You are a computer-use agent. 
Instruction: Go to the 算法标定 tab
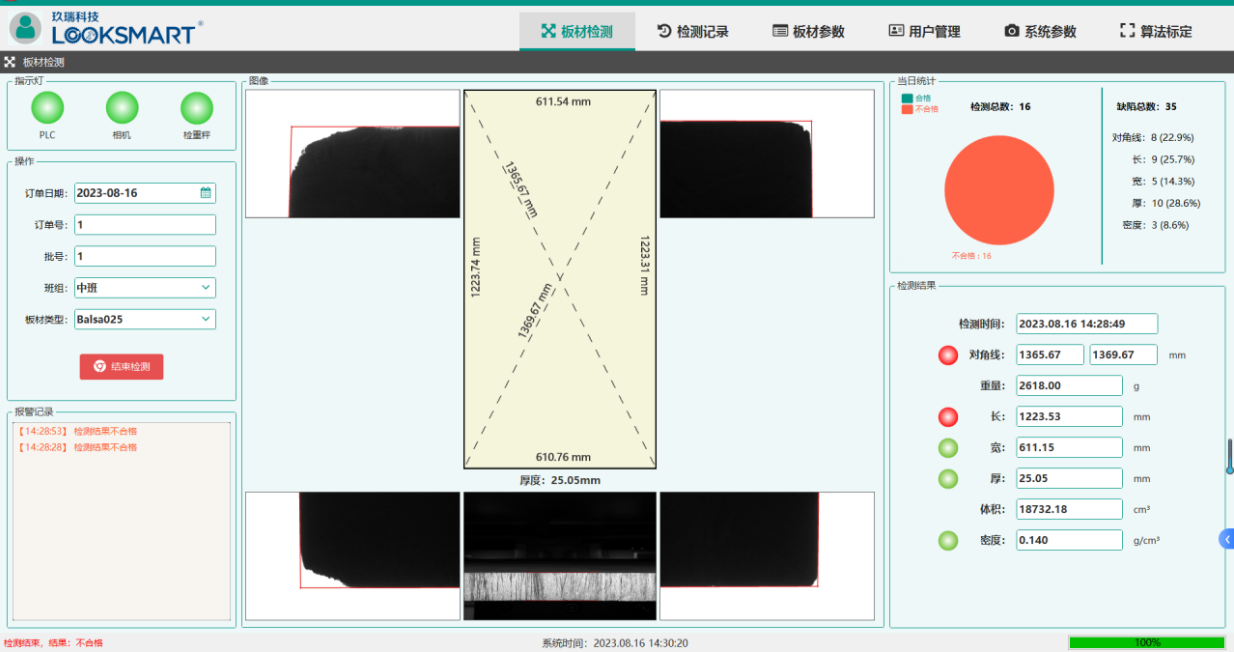pyautogui.click(x=1156, y=31)
